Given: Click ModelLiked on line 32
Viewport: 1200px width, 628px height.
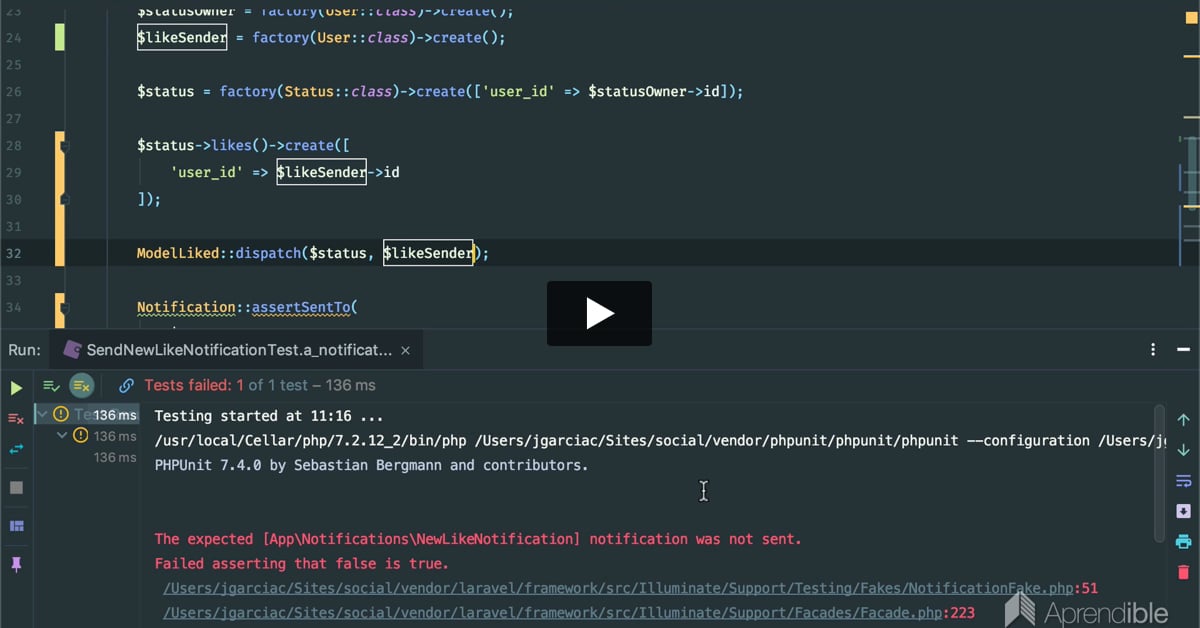Looking at the screenshot, I should 178,254.
